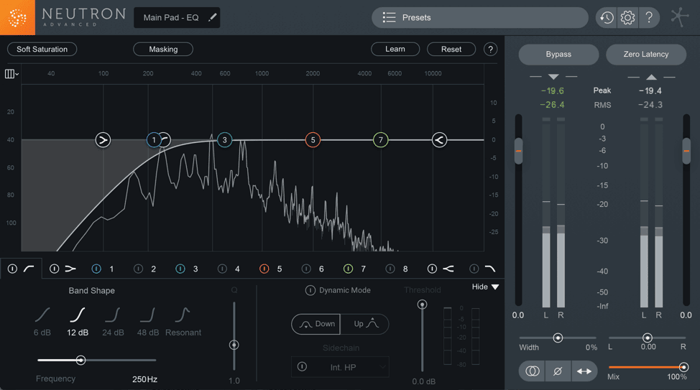Click the Soft Saturation button

point(42,49)
